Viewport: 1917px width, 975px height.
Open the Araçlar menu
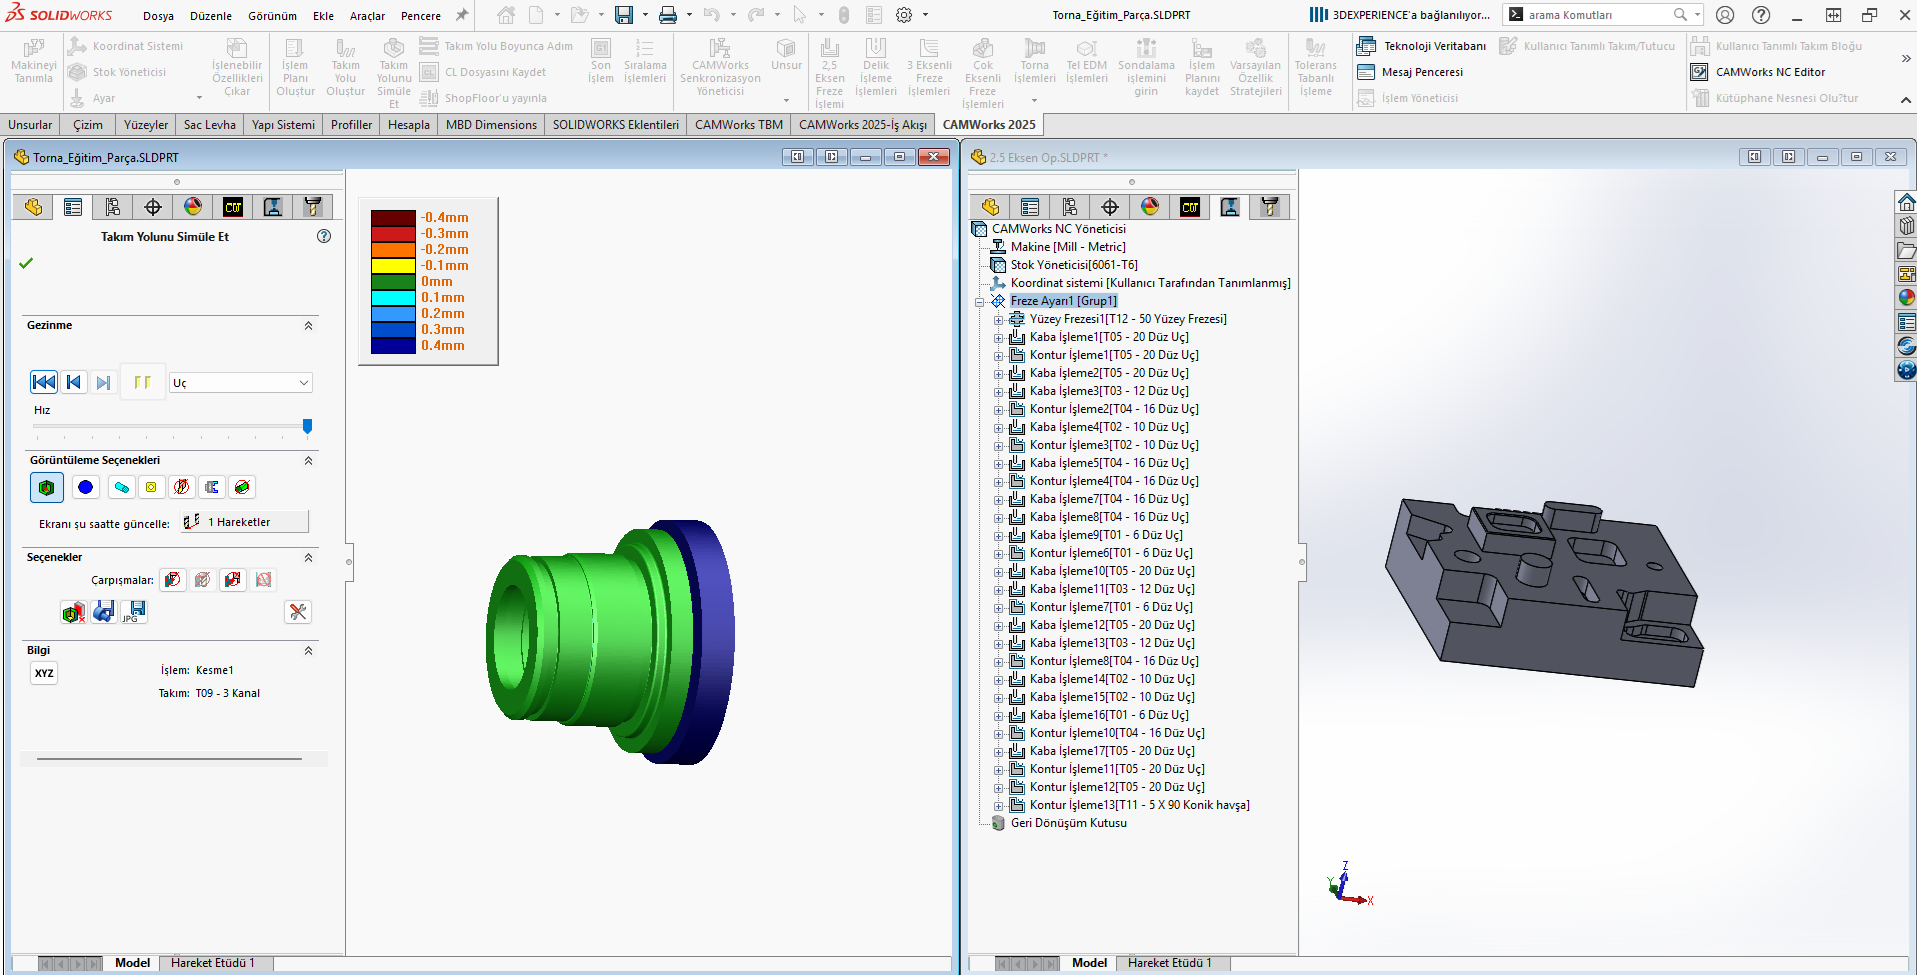point(367,16)
